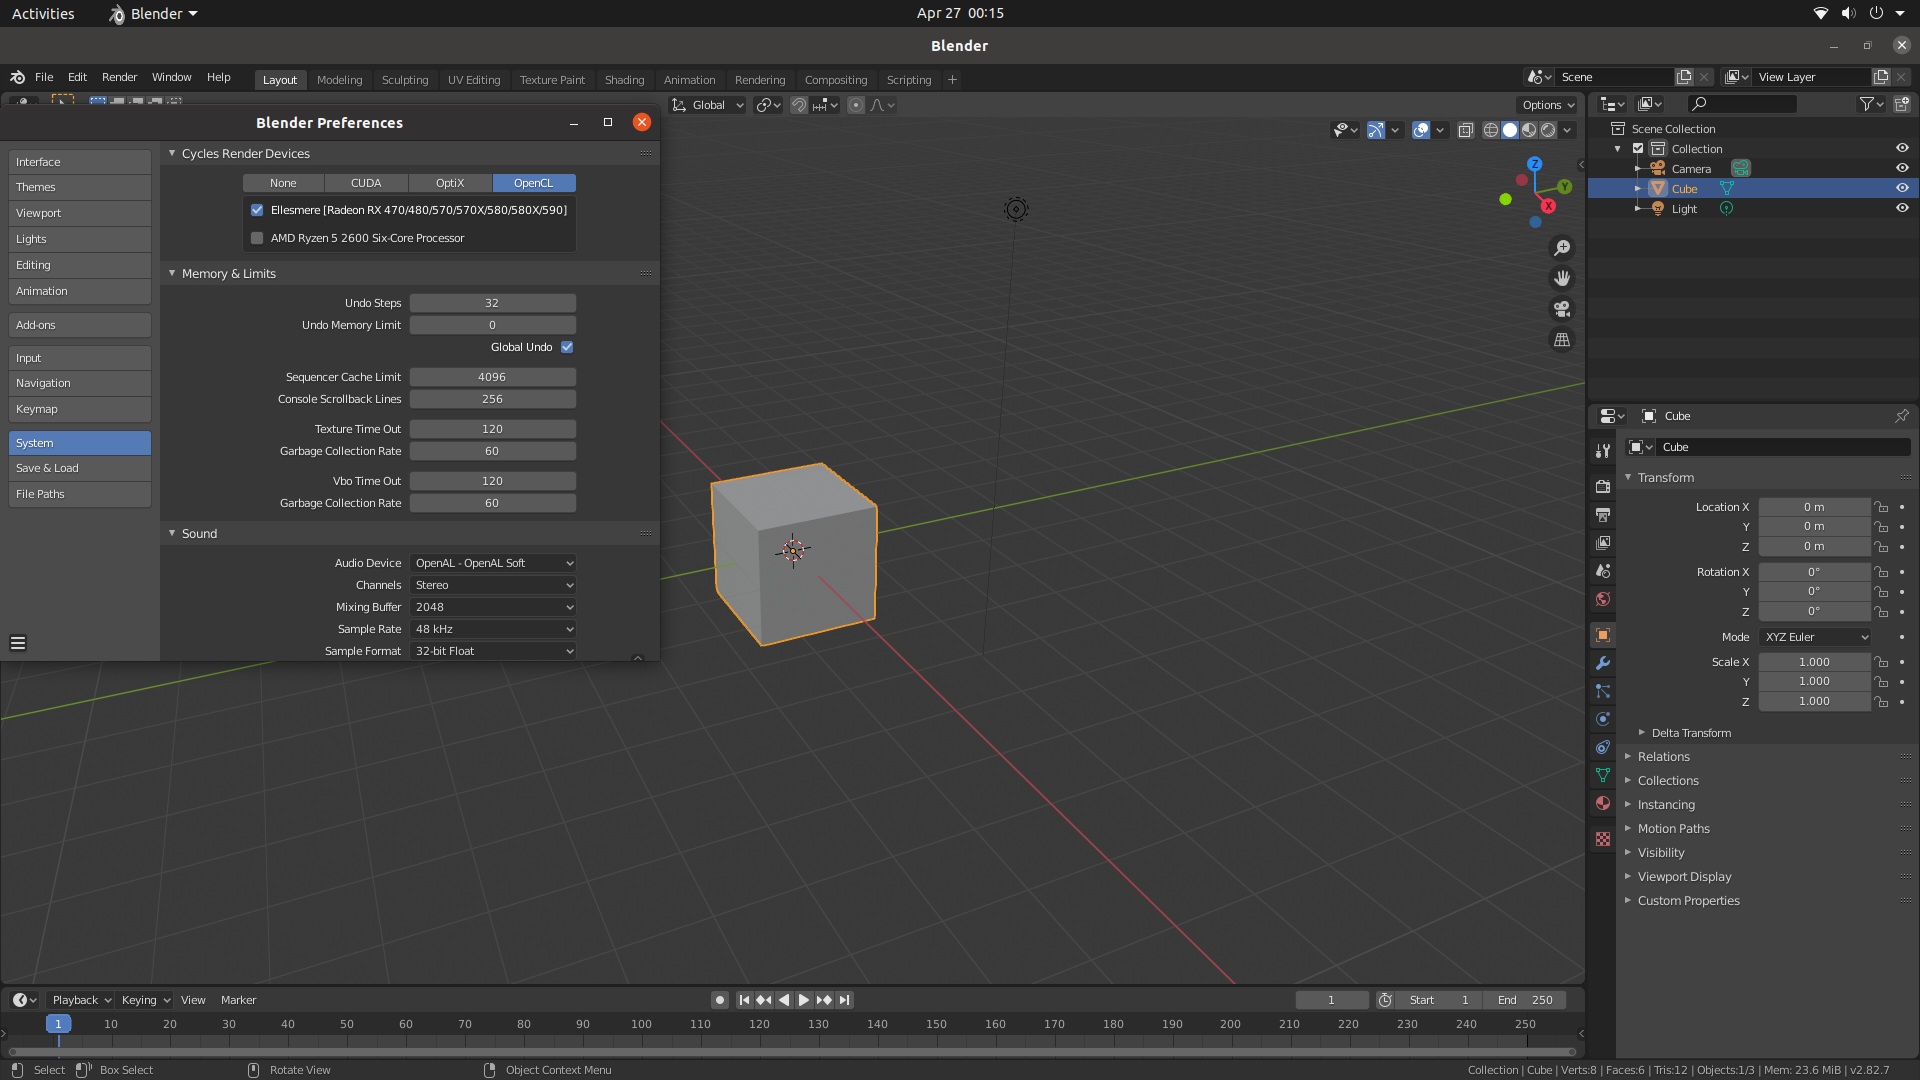
Task: Click the camera view icon in viewport
Action: (1562, 309)
